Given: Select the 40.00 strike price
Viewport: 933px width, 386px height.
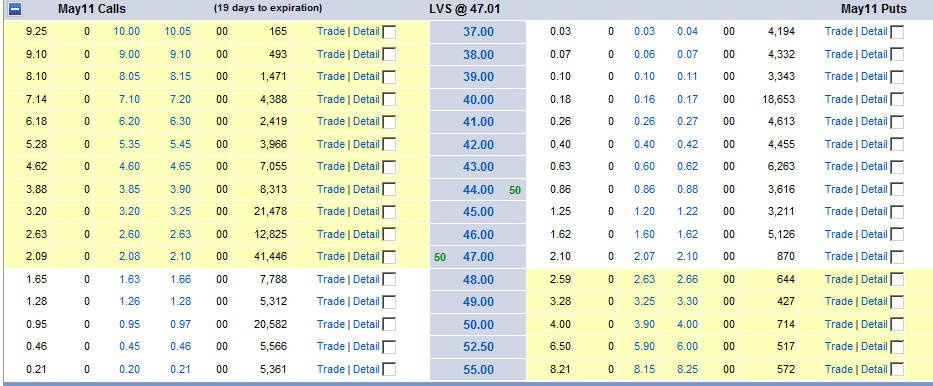Looking at the screenshot, I should [x=478, y=99].
